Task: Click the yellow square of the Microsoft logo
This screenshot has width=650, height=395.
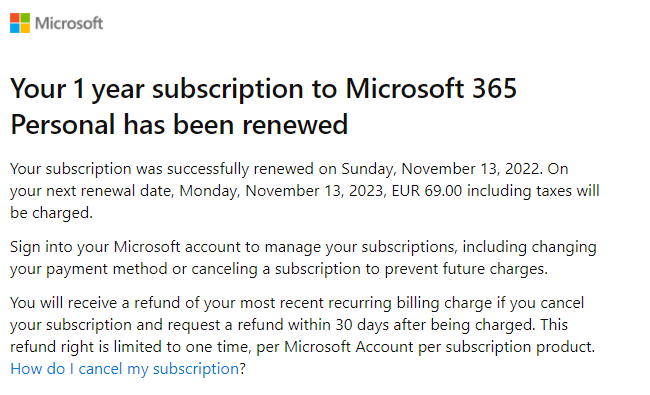Action: pos(25,28)
